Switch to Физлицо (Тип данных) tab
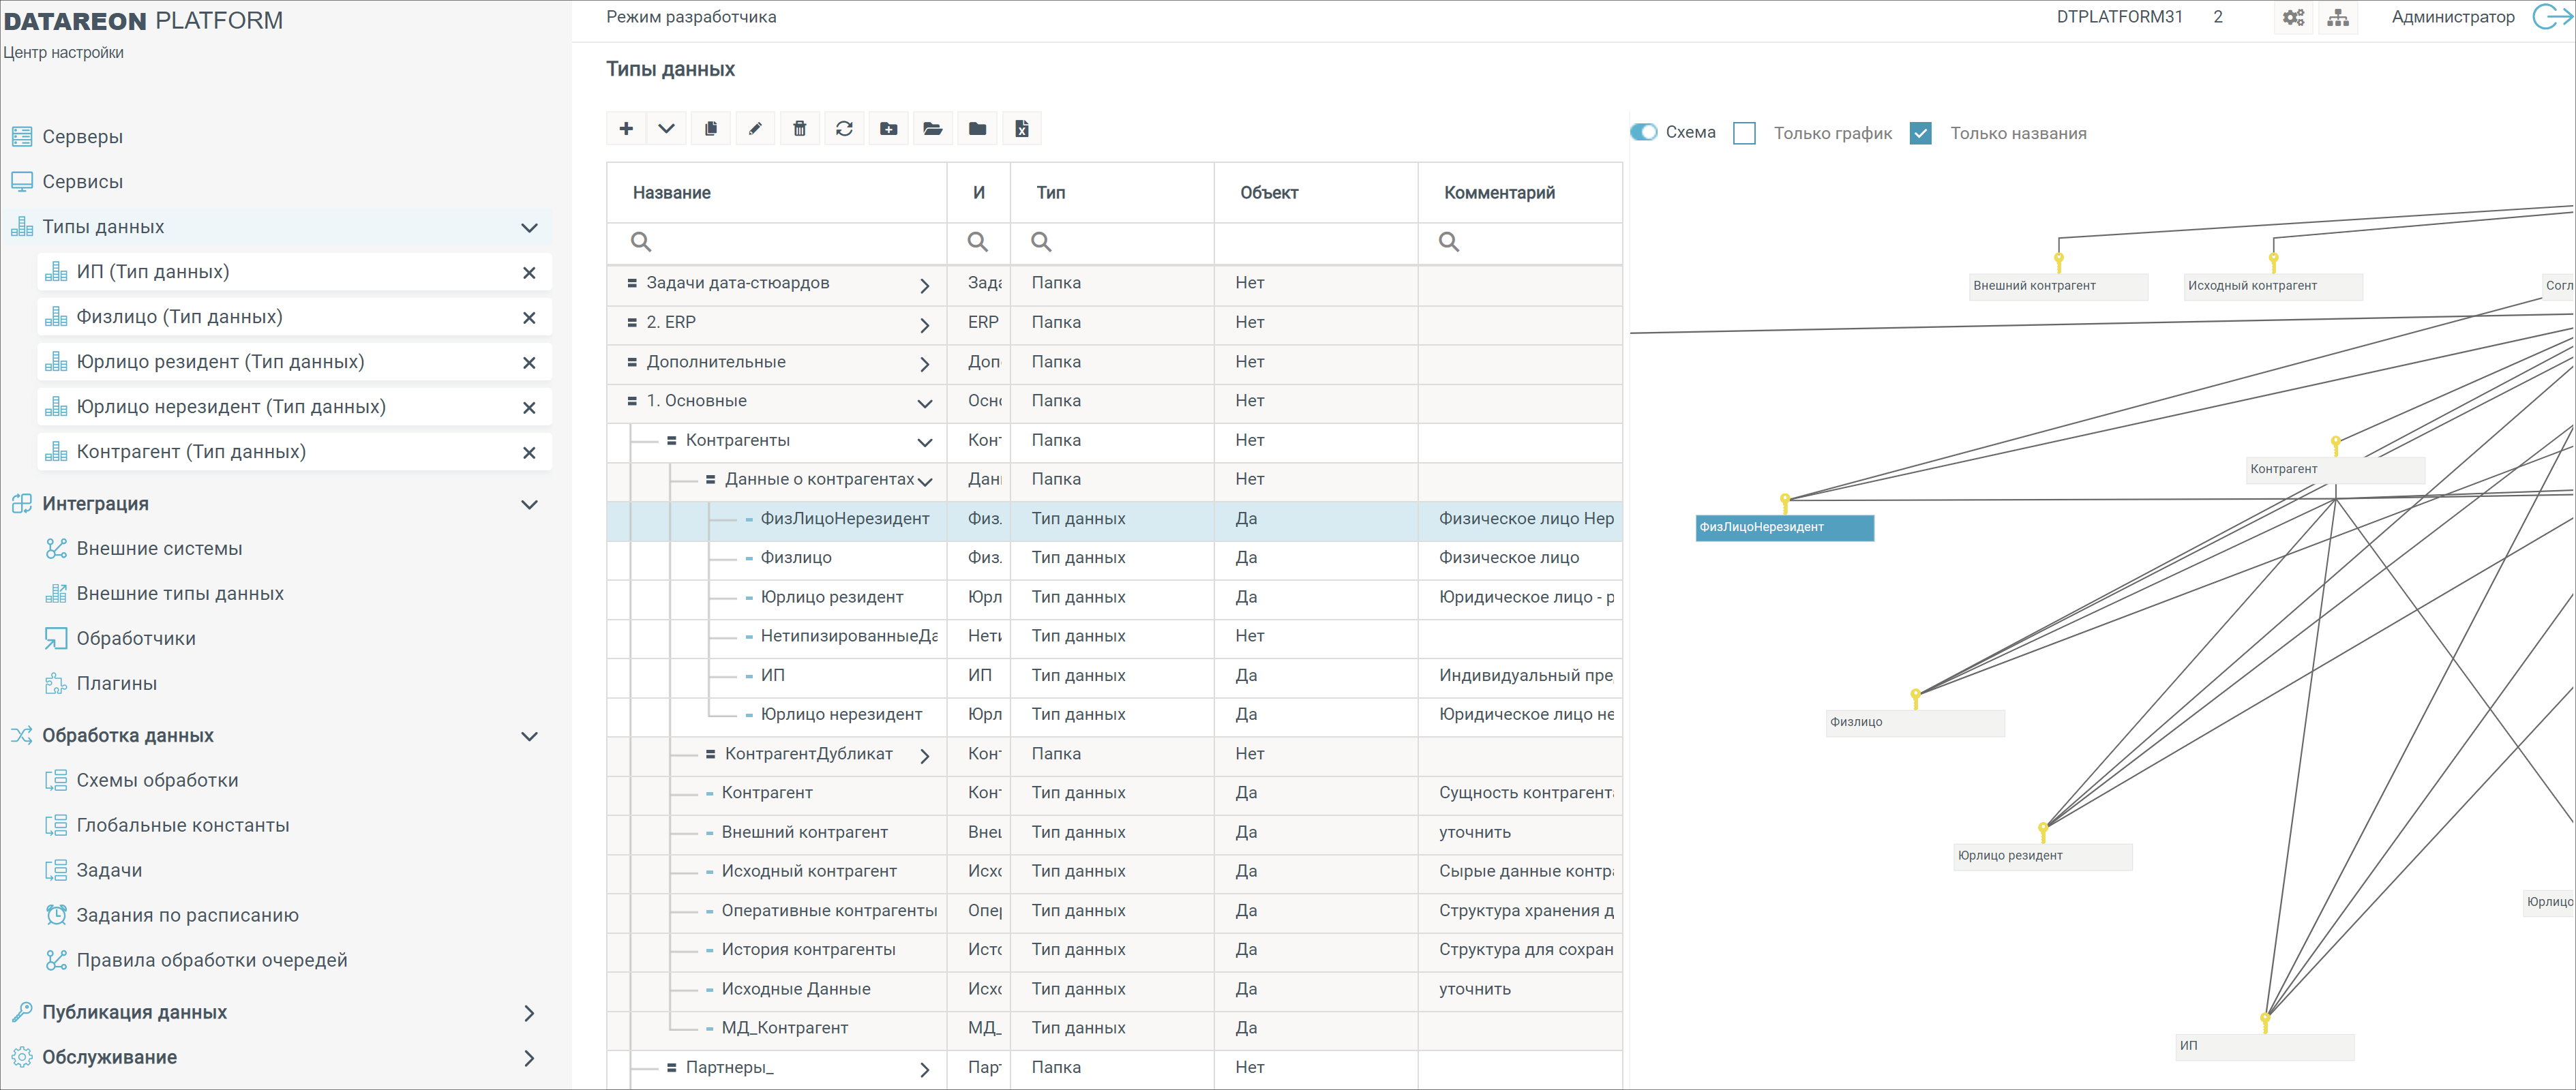2576x1090 pixels. (x=180, y=317)
